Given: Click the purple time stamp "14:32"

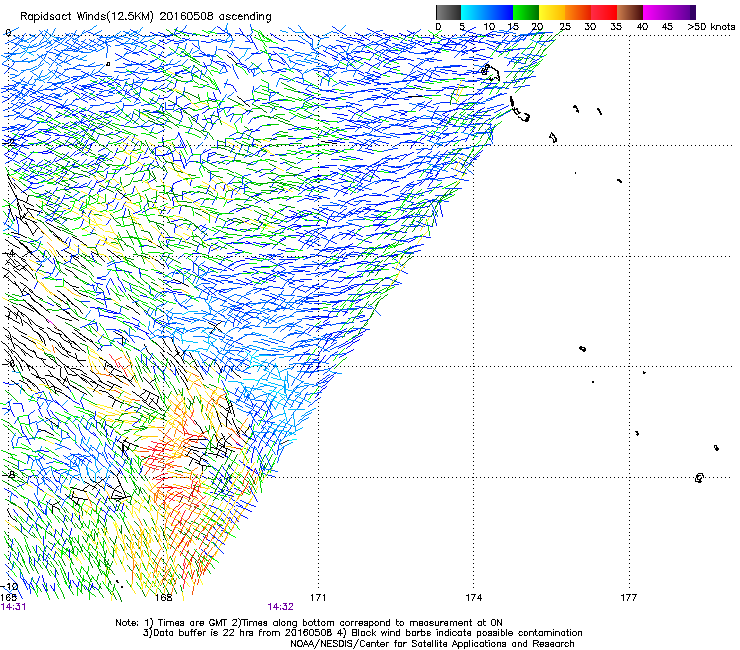Looking at the screenshot, I should click(x=280, y=607).
